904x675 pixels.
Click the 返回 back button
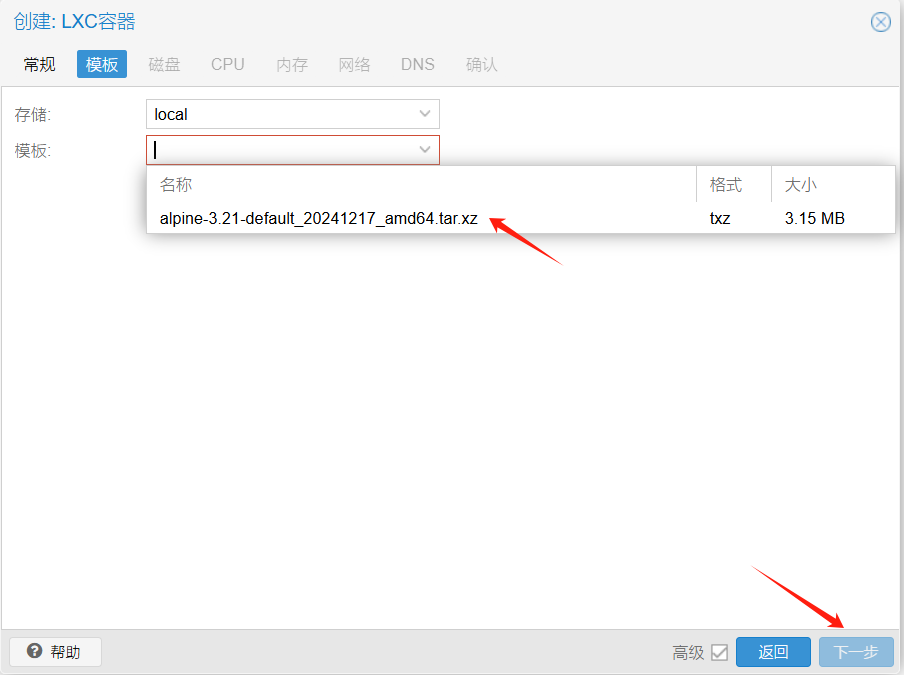(773, 652)
